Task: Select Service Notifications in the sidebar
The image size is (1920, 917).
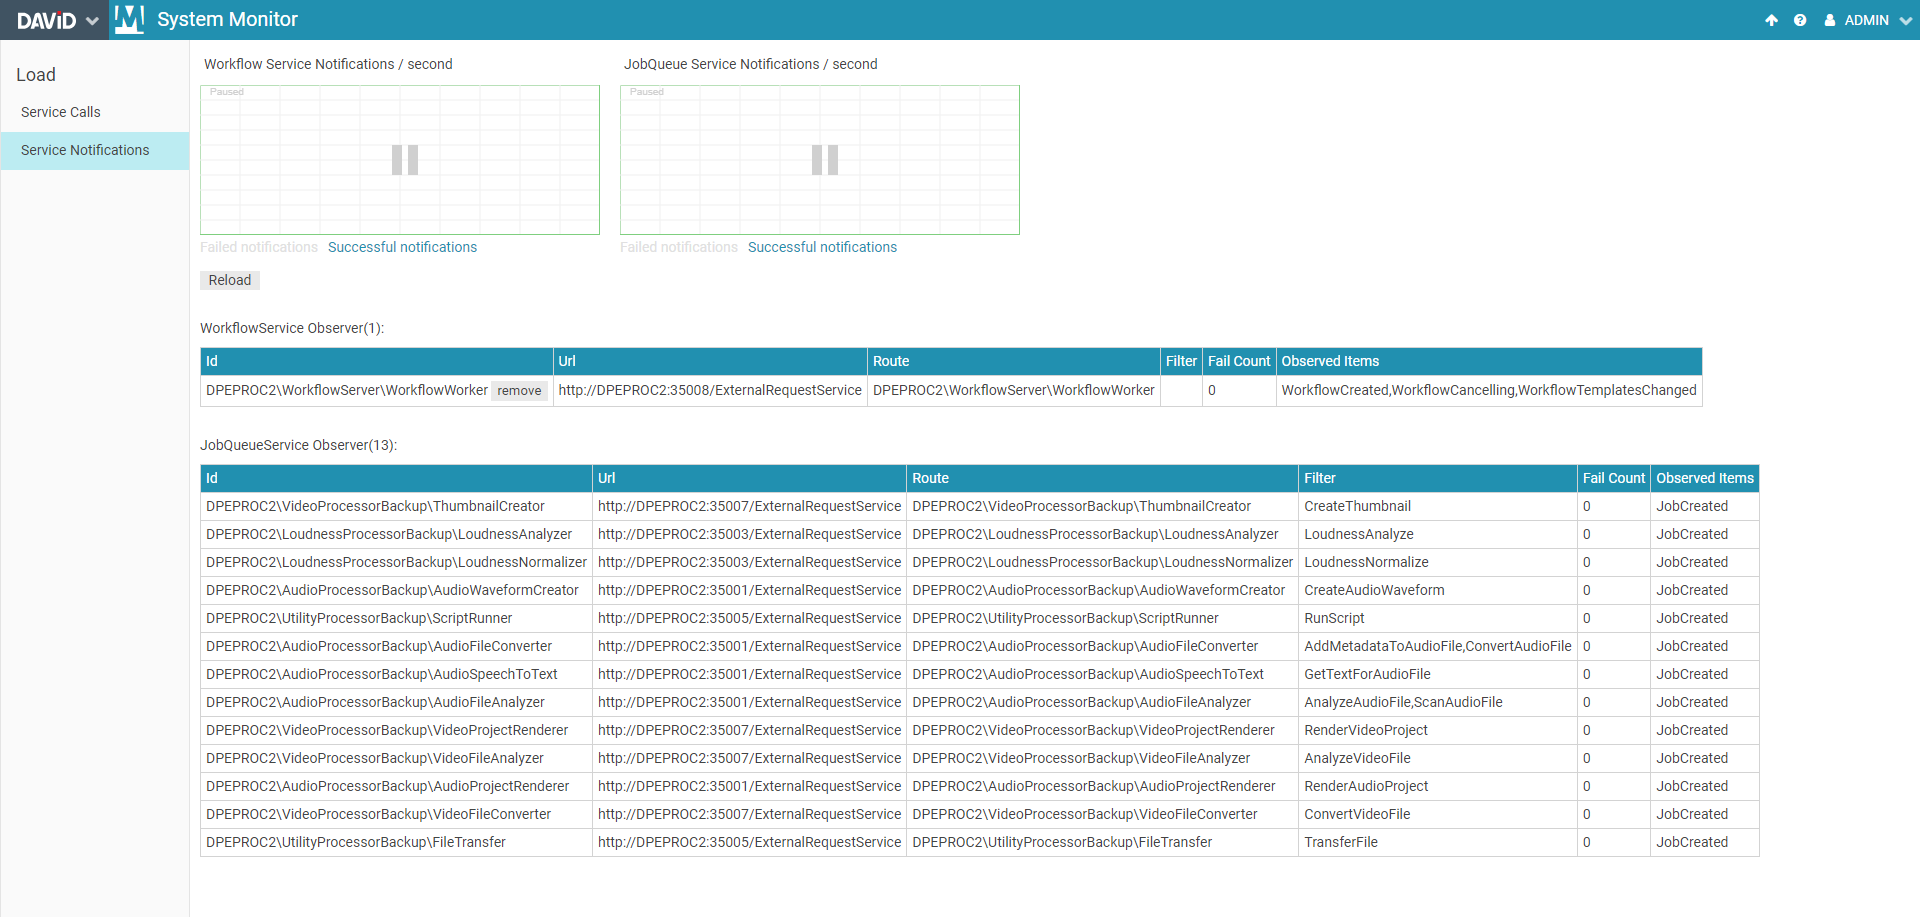Action: click(x=85, y=150)
